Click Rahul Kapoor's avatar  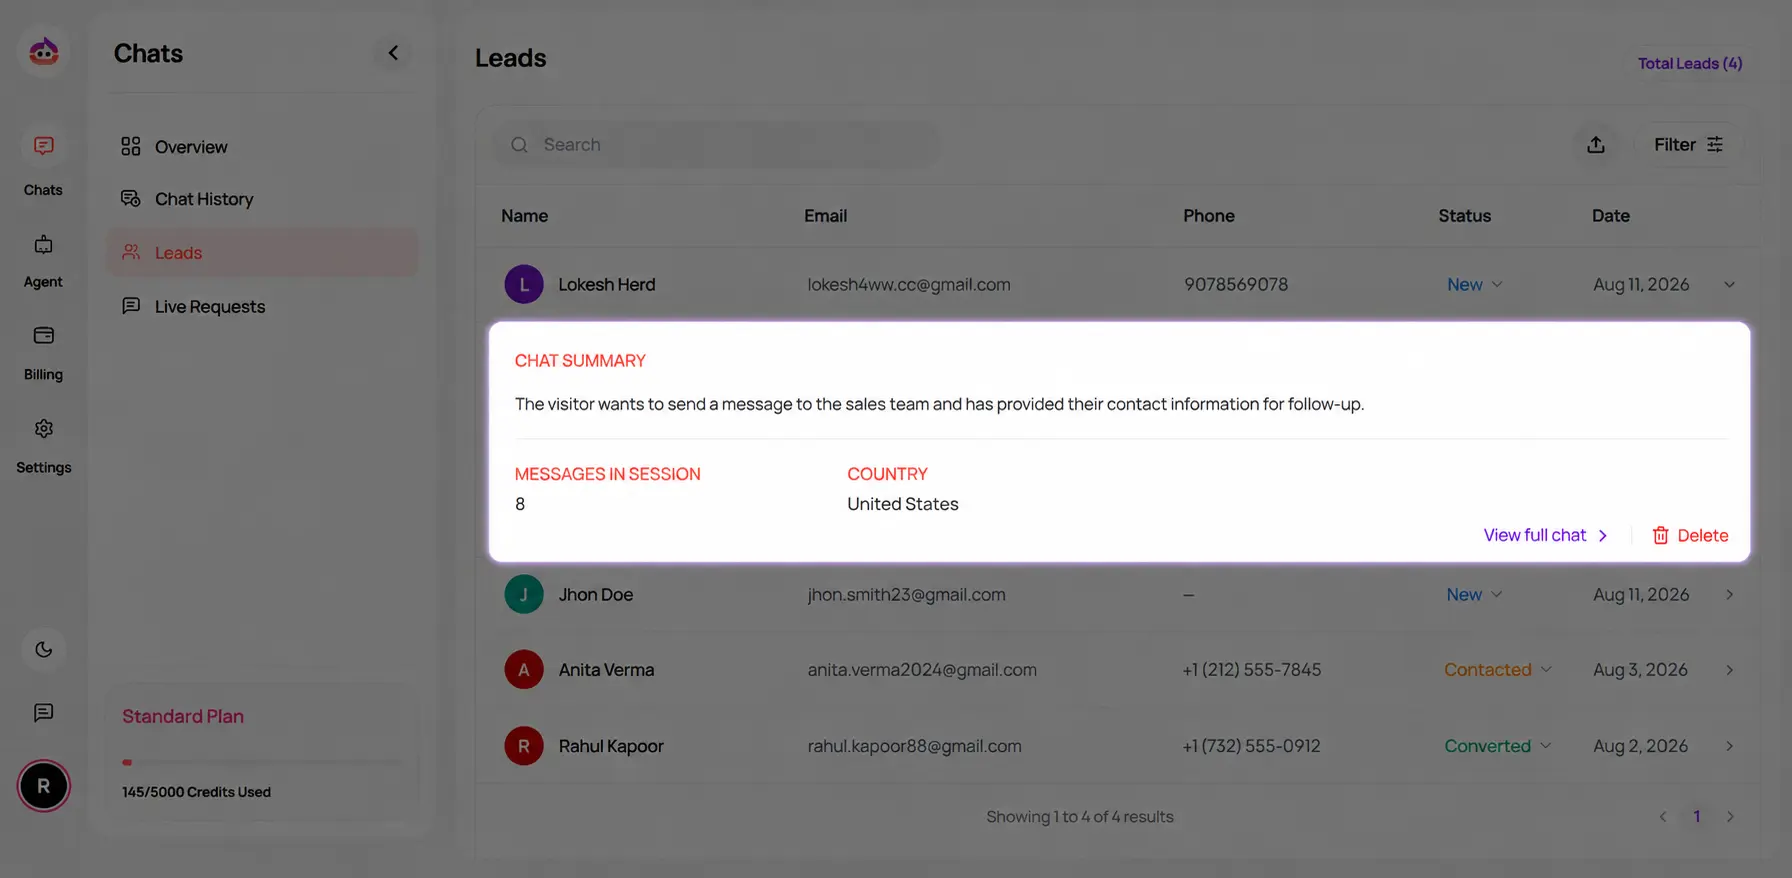pos(524,746)
